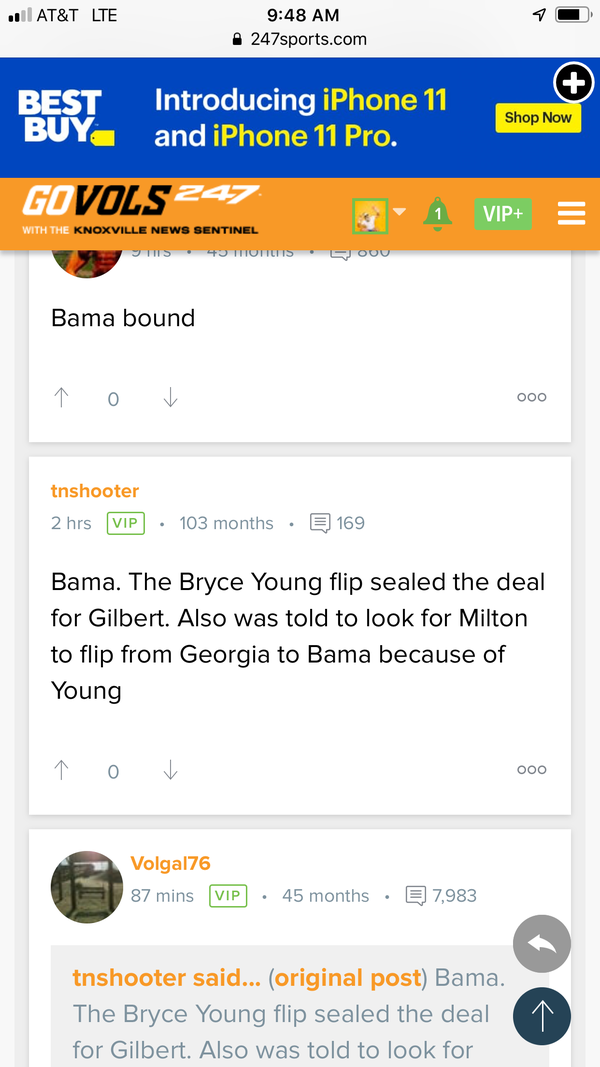Open the hamburger menu in the header
Screen dimensions: 600x1067
(571, 213)
